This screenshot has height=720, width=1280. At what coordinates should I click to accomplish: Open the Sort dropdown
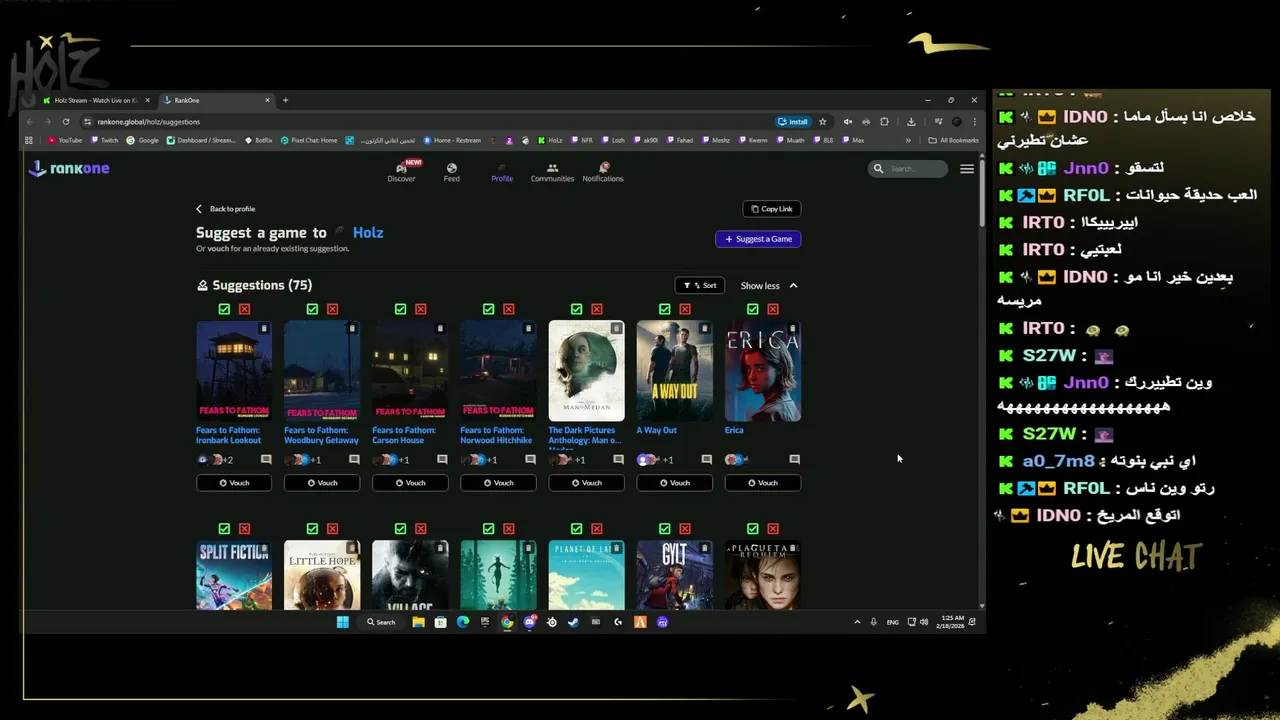700,286
